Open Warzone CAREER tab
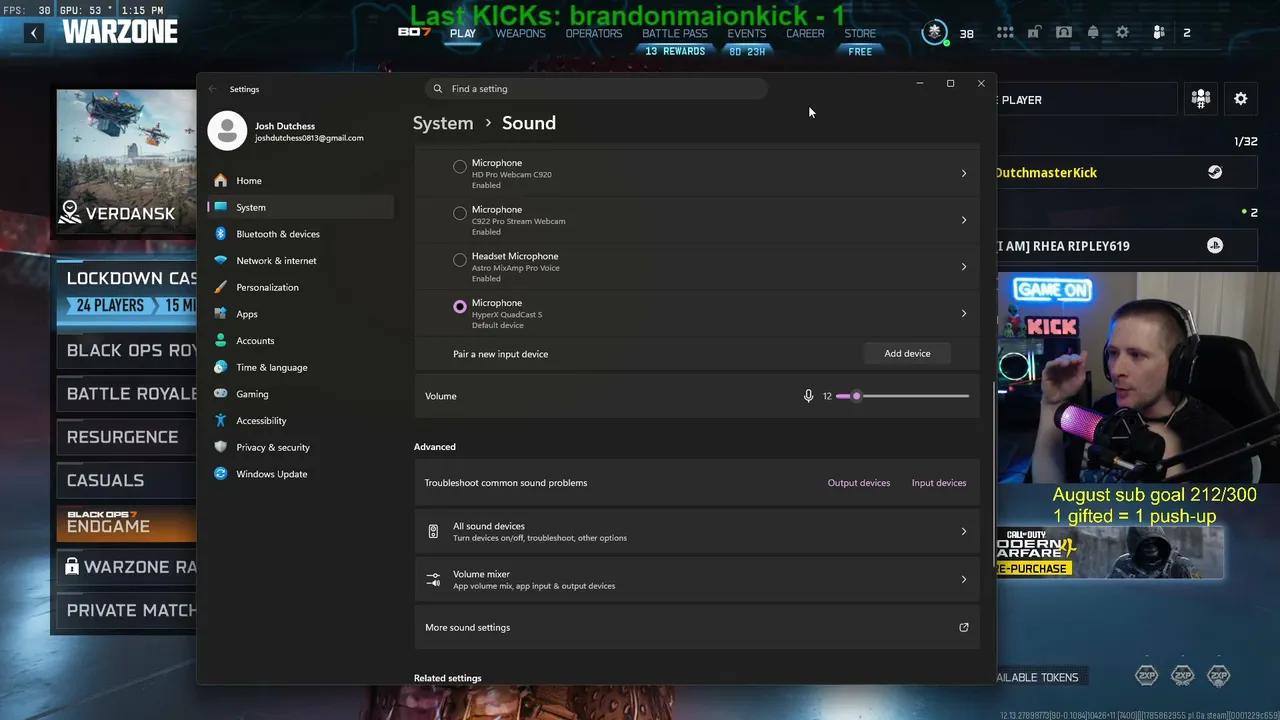 [x=805, y=34]
